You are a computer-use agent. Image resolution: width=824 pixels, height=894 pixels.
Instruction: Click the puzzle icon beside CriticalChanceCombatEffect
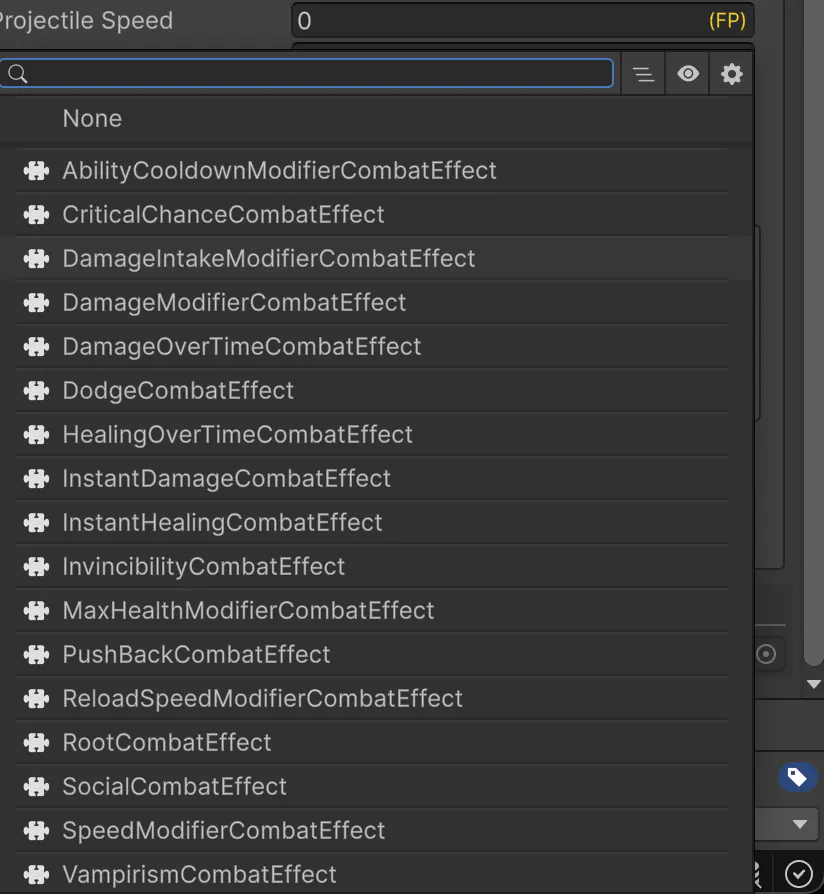click(x=36, y=214)
